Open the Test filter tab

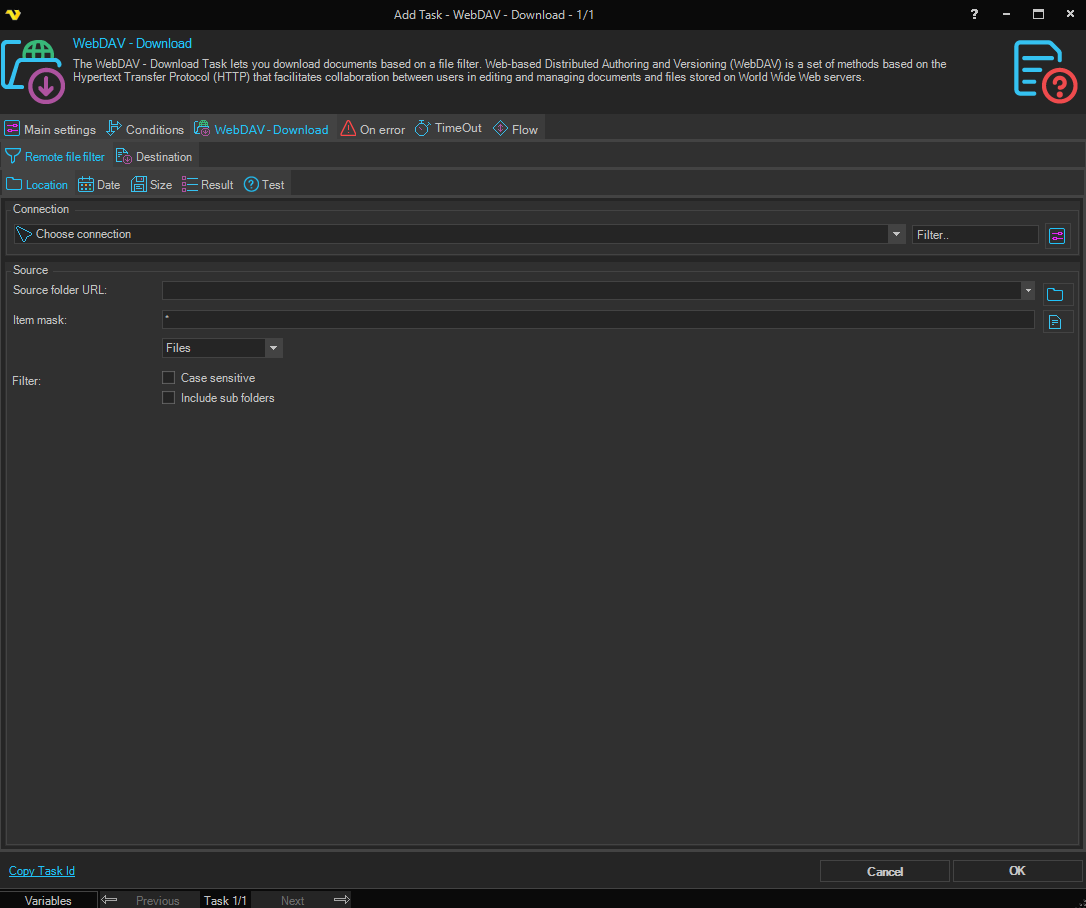click(x=265, y=185)
